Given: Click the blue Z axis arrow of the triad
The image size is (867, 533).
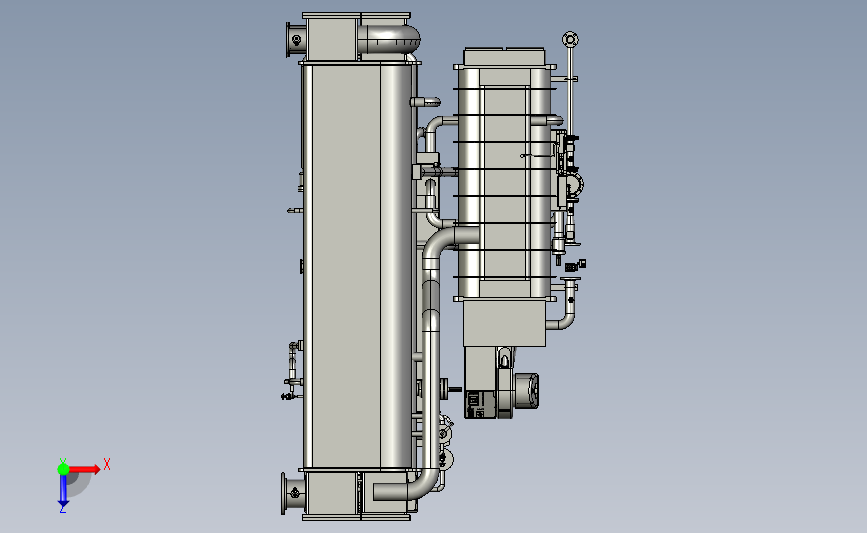Looking at the screenshot, I should point(63,490).
